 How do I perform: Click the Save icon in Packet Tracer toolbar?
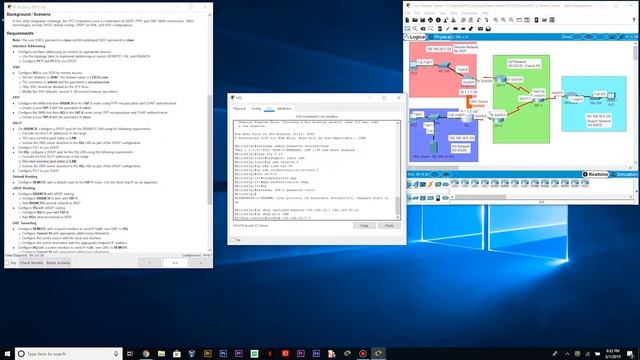[x=422, y=20]
